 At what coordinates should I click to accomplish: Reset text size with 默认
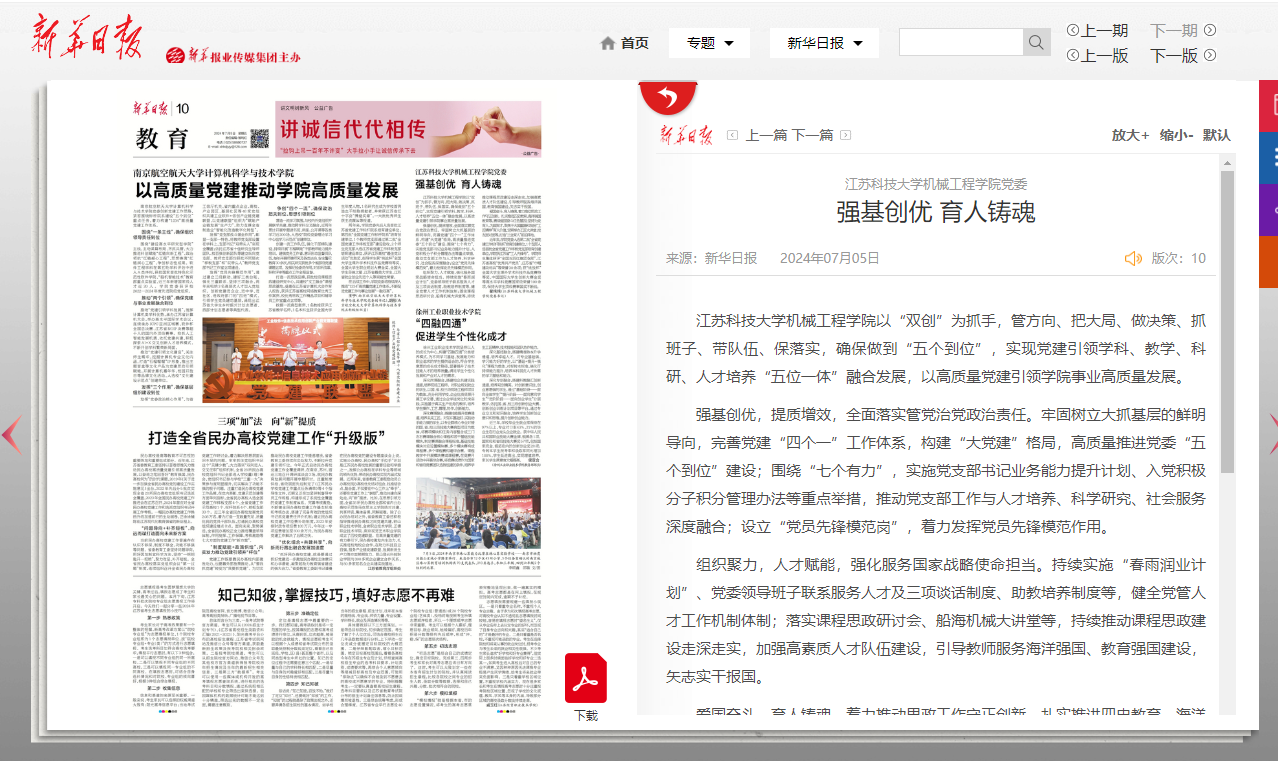tap(1216, 135)
